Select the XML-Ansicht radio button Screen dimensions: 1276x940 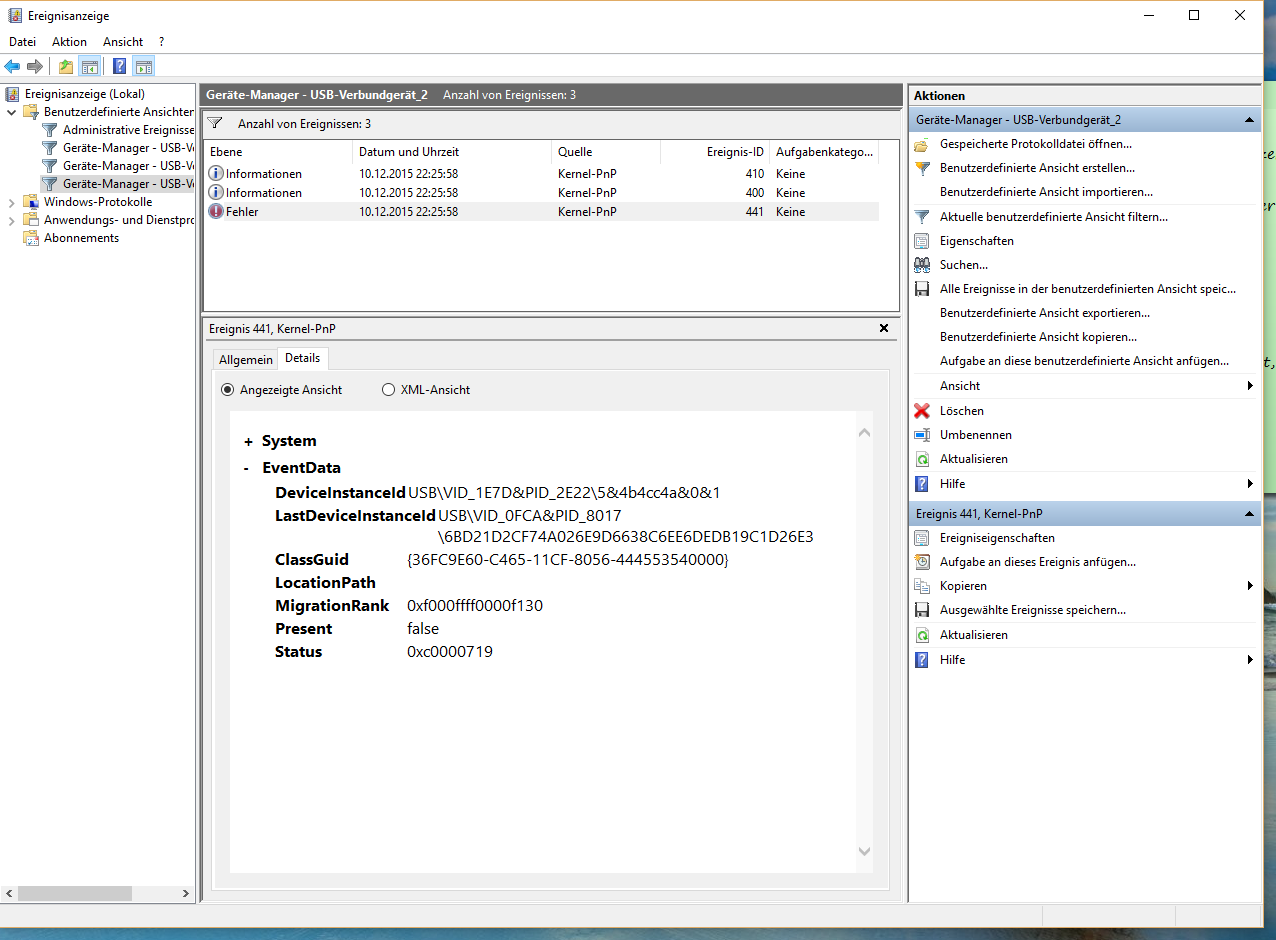(388, 390)
